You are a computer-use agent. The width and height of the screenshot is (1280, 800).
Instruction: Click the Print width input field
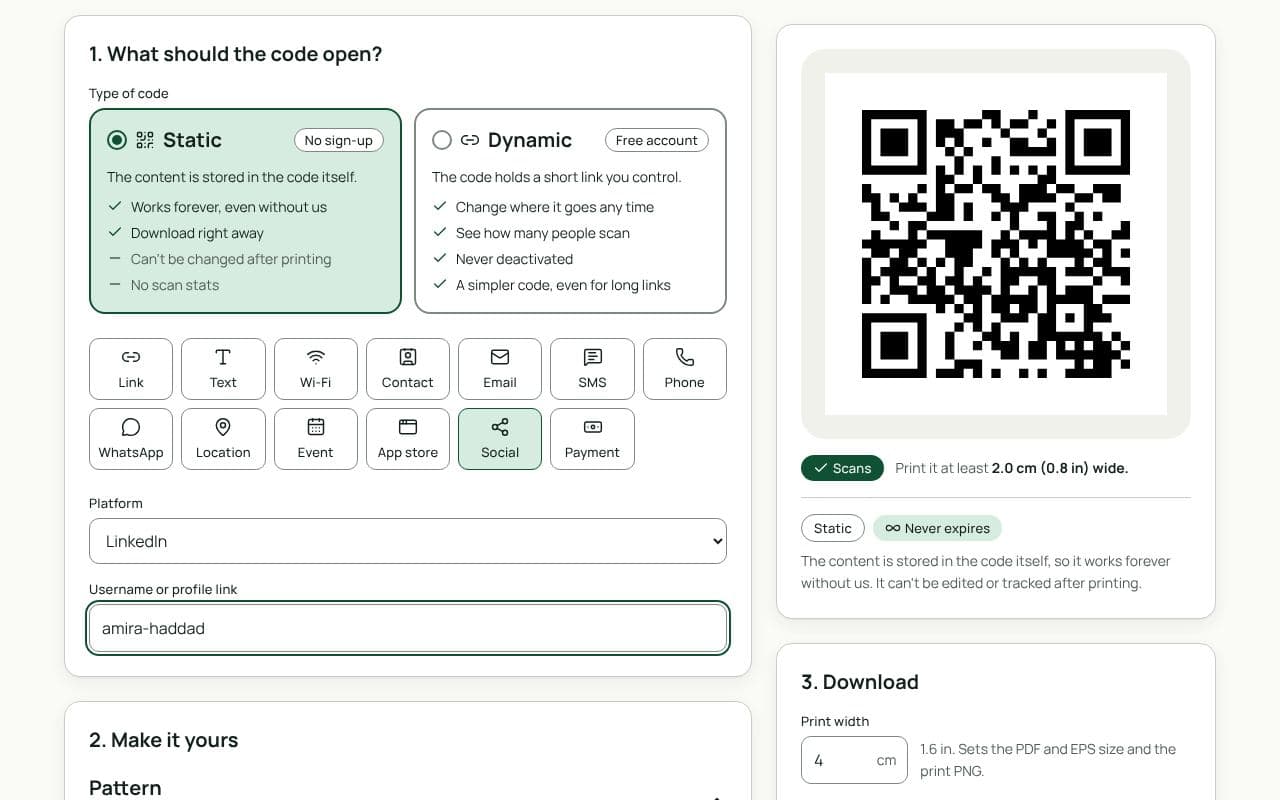click(x=854, y=760)
